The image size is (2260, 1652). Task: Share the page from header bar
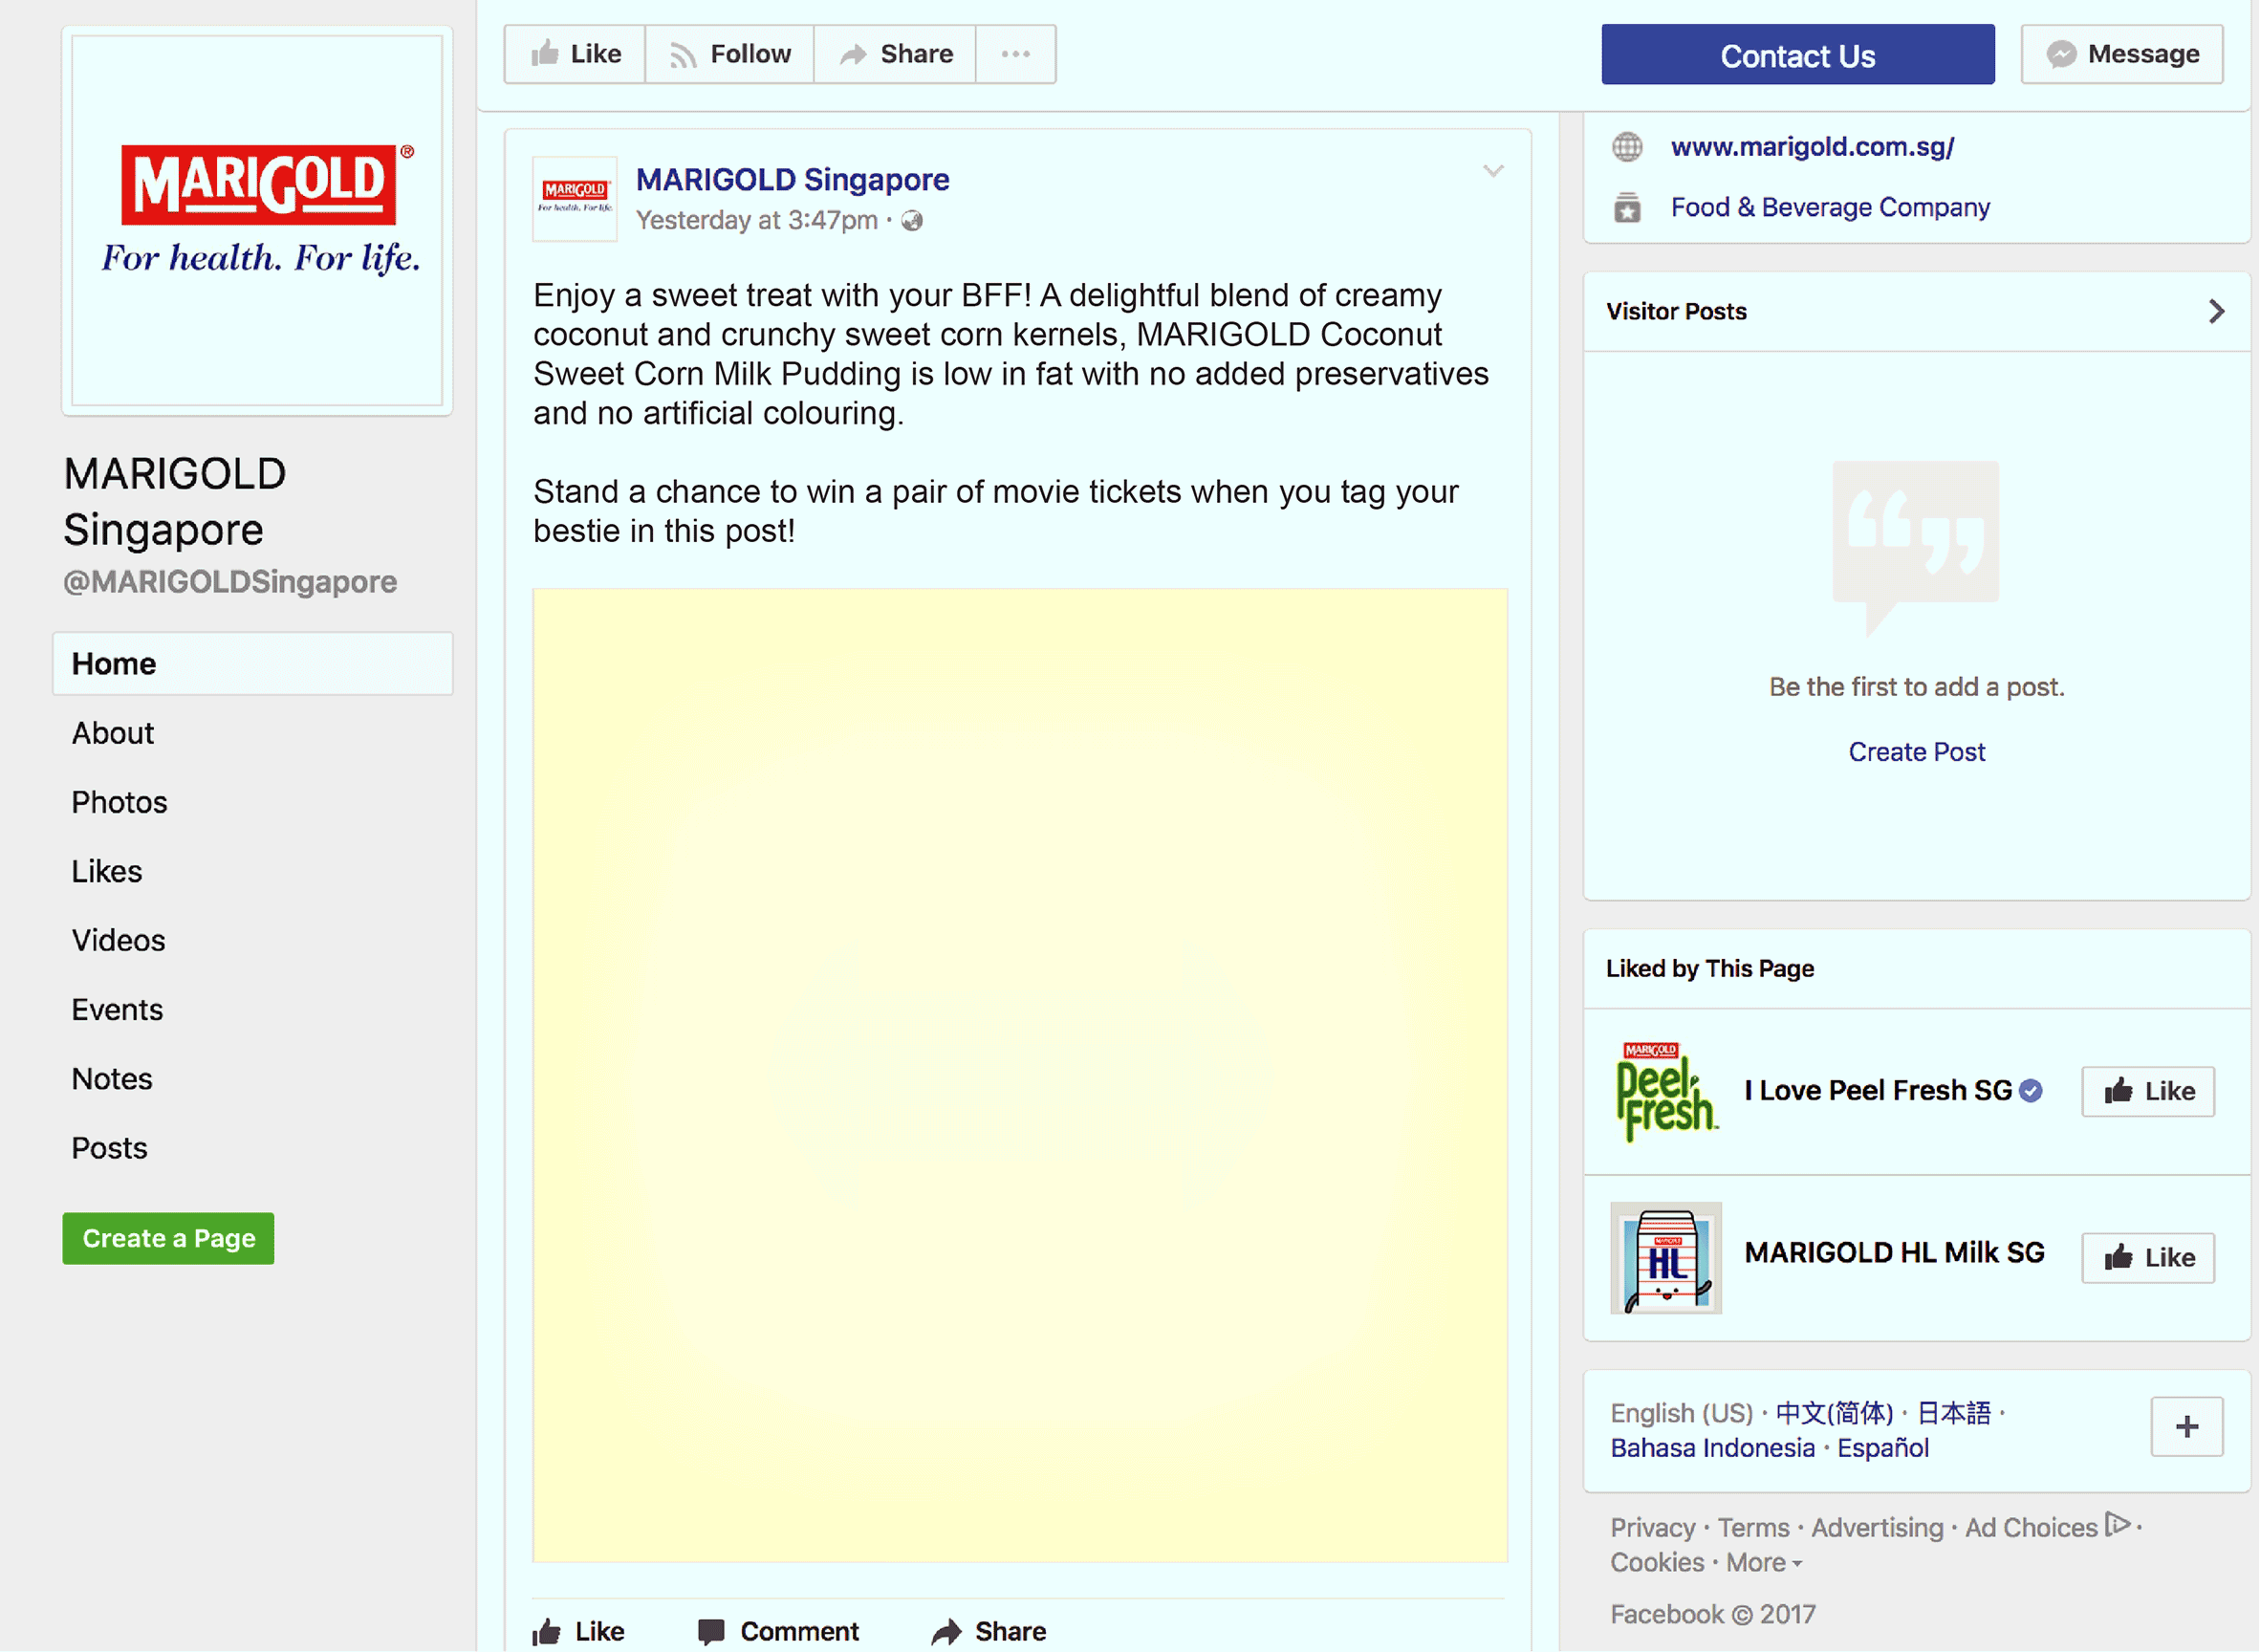895,54
